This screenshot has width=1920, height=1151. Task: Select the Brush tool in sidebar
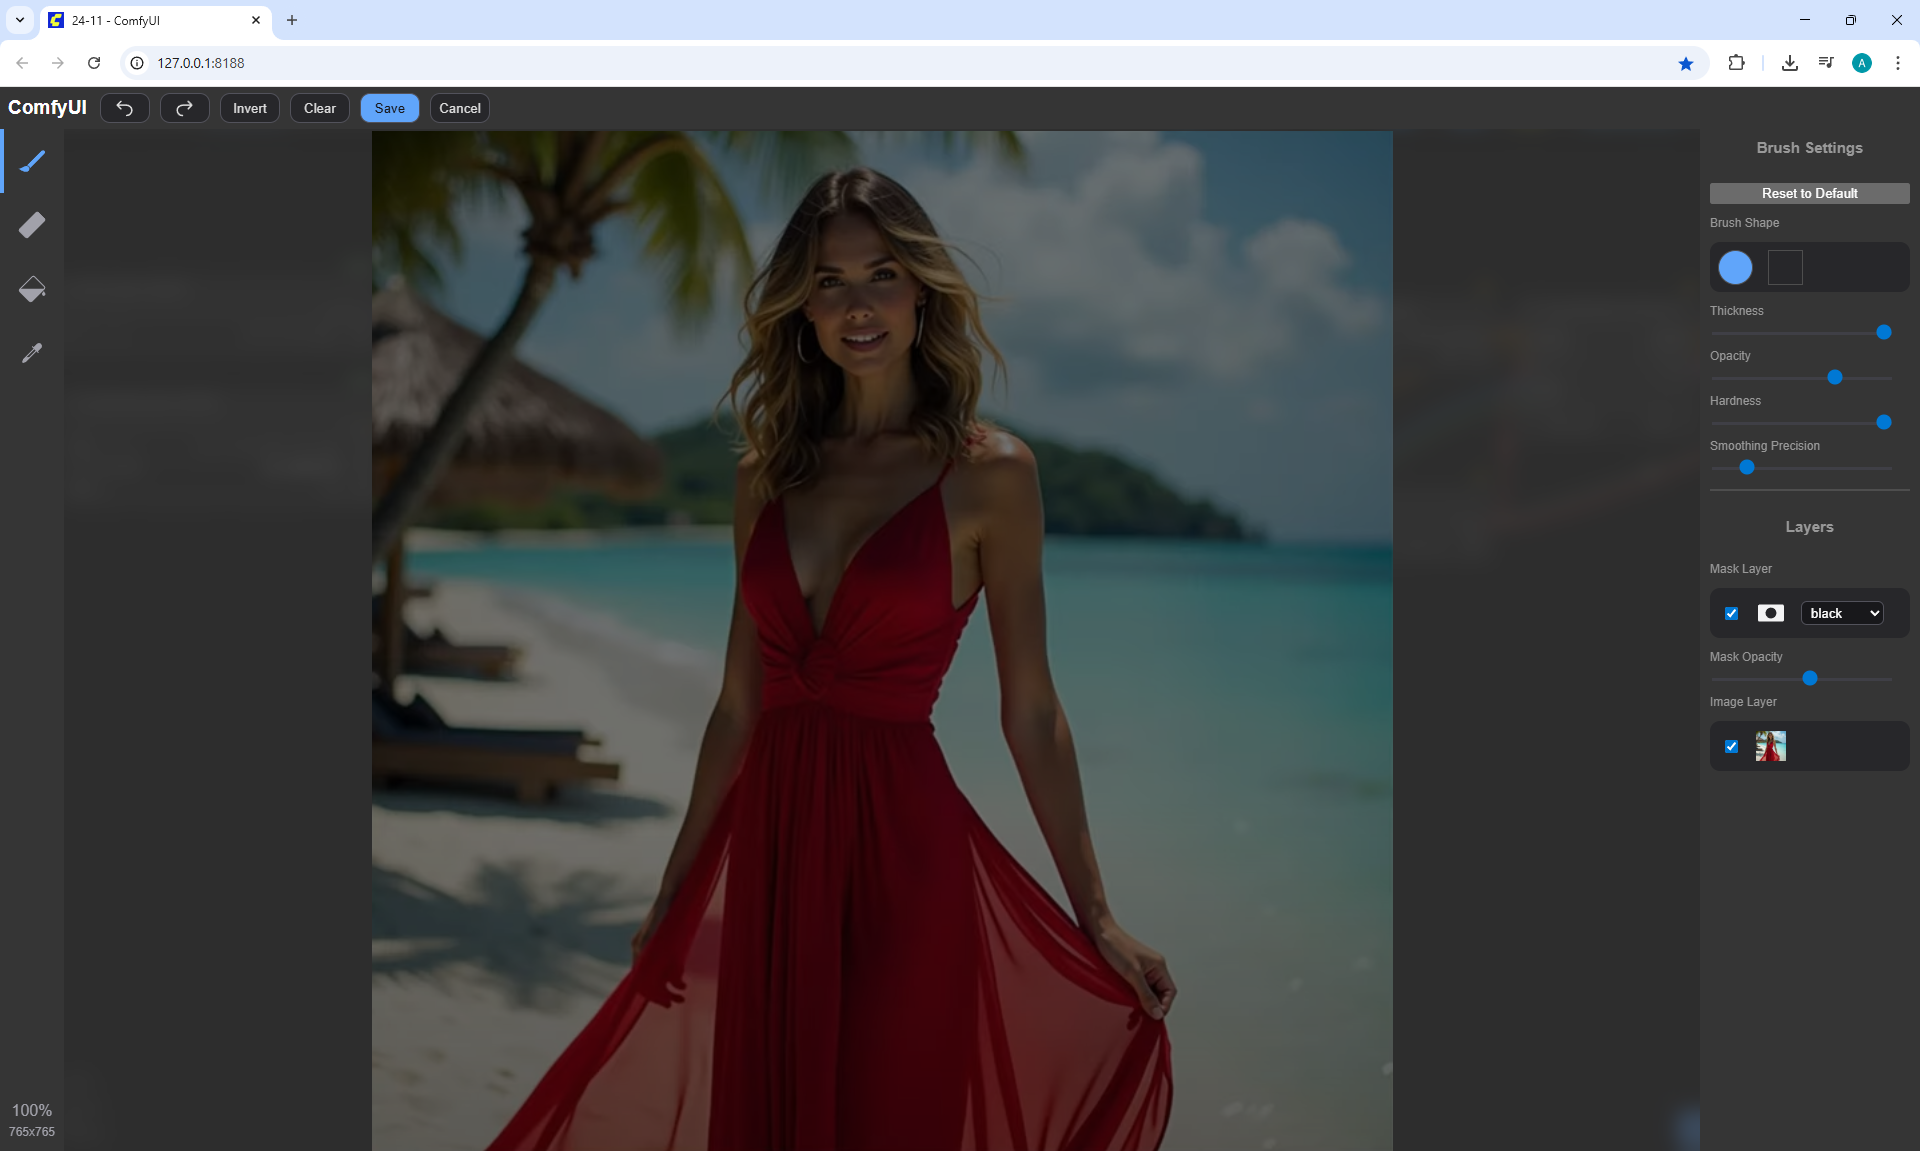[x=32, y=161]
